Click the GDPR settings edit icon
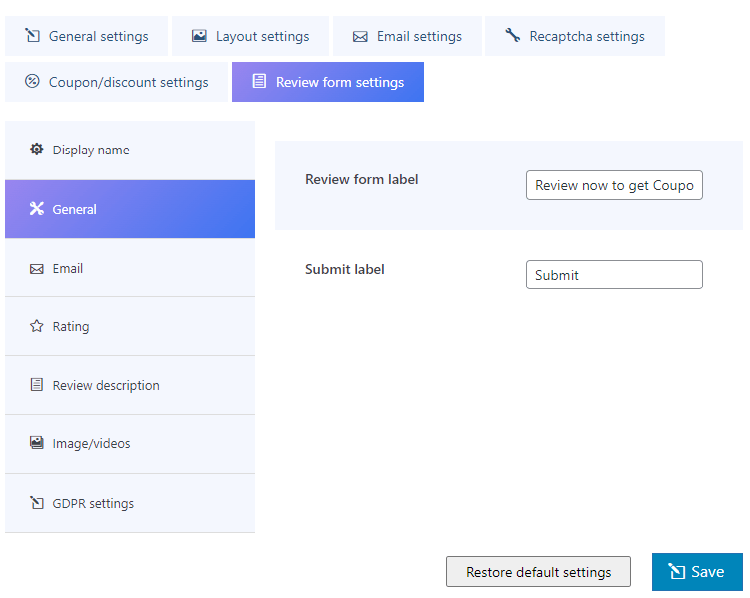Viewport: 750px width, 598px height. 37,503
